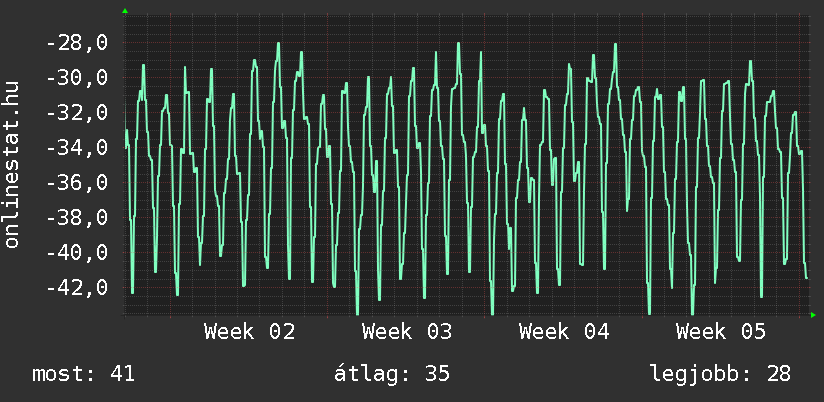Viewport: 824px width, 402px height.
Task: Click the green arrow atop the y-axis
Action: point(124,10)
